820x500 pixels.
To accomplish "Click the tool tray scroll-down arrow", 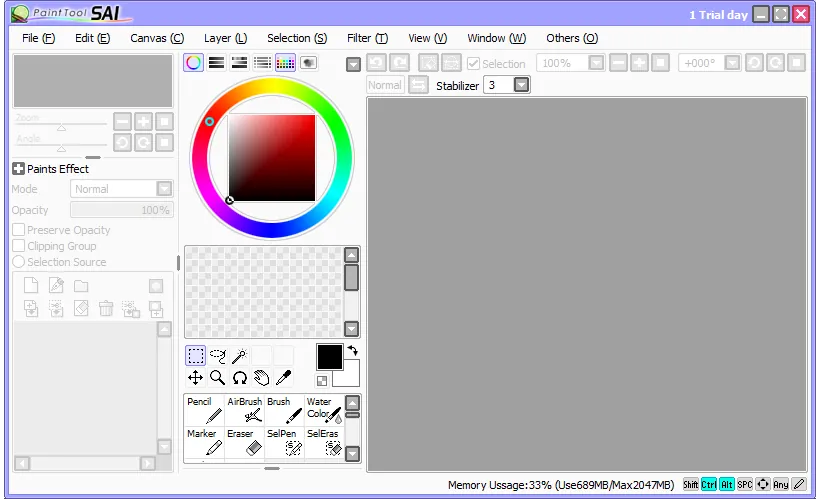I will 353,453.
